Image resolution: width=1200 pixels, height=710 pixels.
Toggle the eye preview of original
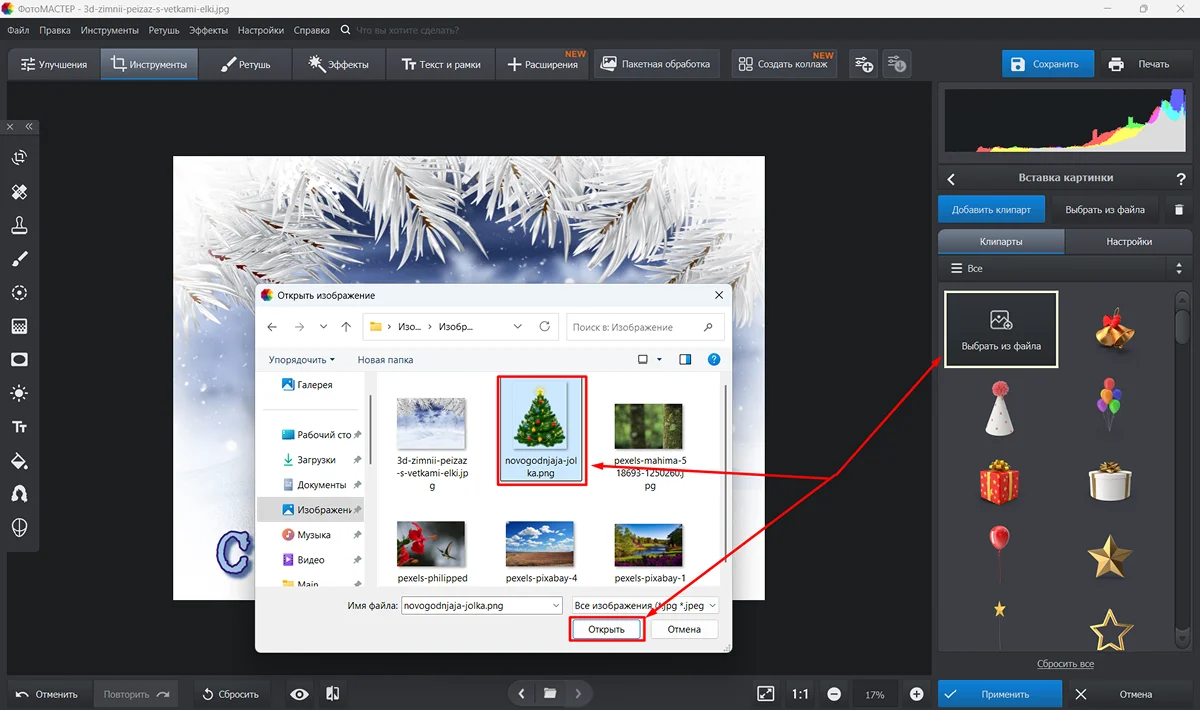pos(298,694)
